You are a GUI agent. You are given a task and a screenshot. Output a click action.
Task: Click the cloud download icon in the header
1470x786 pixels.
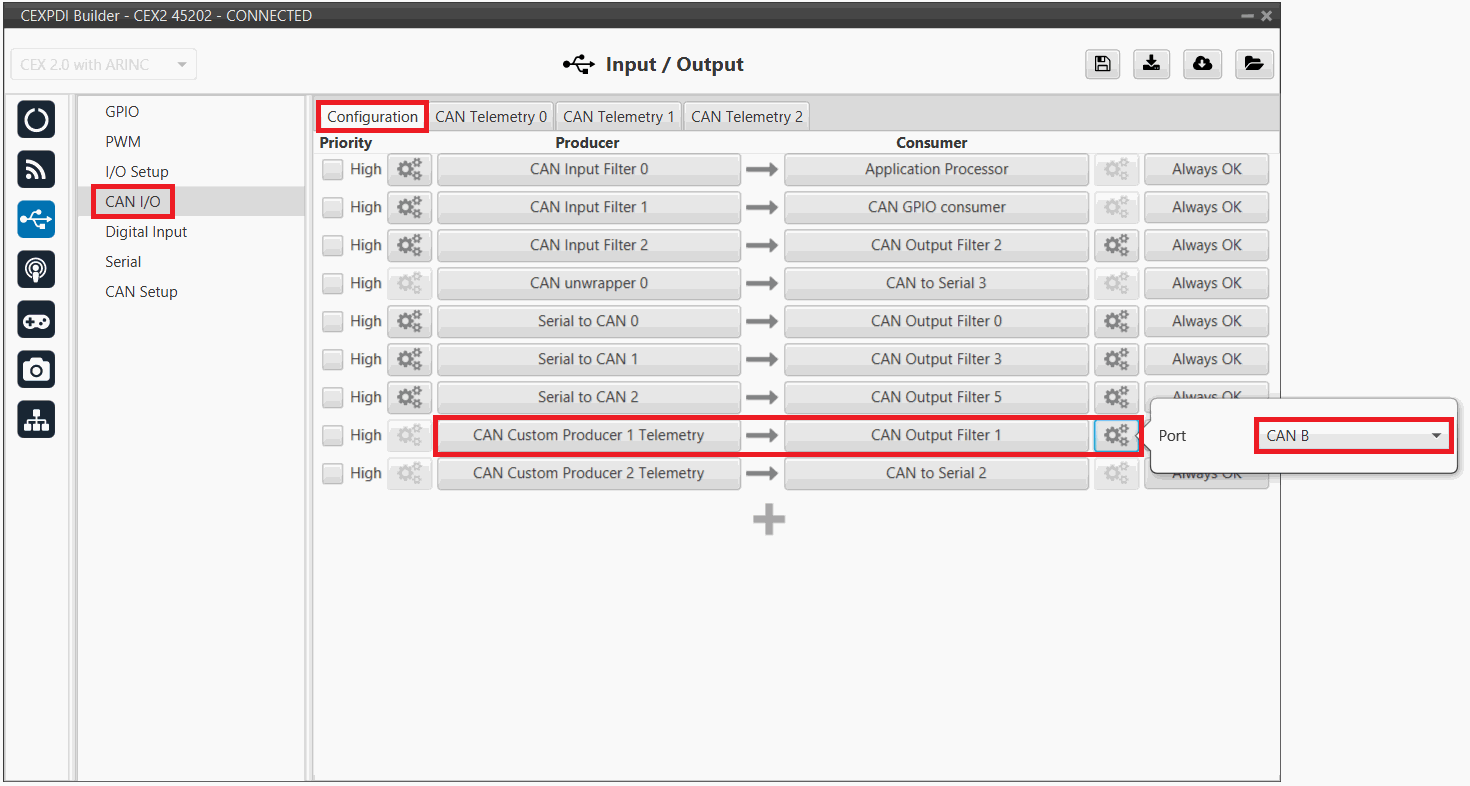point(1203,64)
